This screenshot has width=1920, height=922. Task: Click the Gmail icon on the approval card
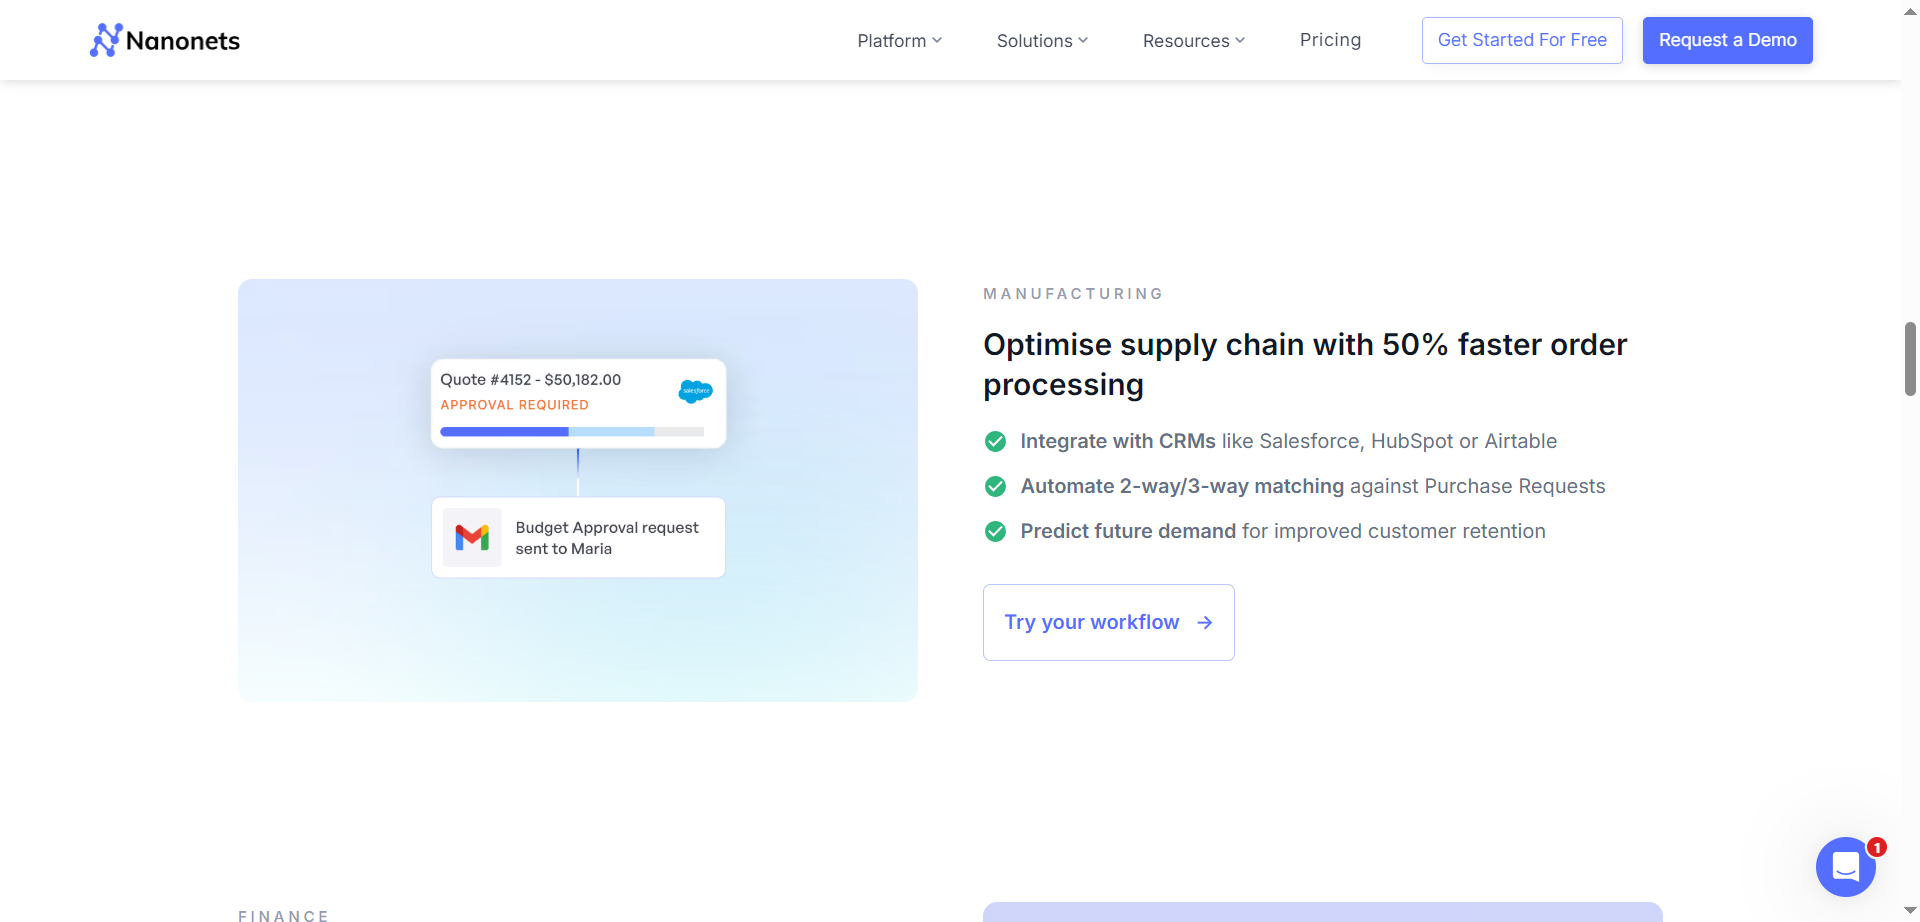click(472, 537)
